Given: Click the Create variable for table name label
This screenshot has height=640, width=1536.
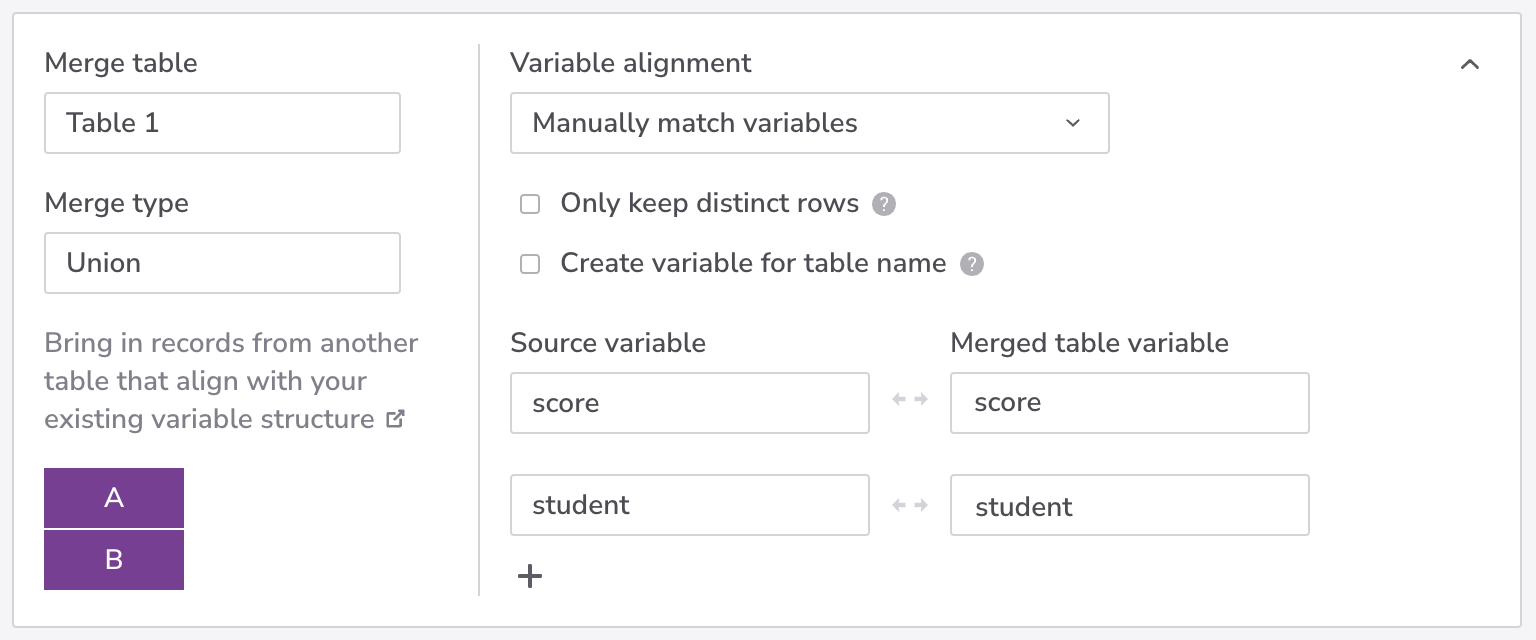Looking at the screenshot, I should click(752, 264).
